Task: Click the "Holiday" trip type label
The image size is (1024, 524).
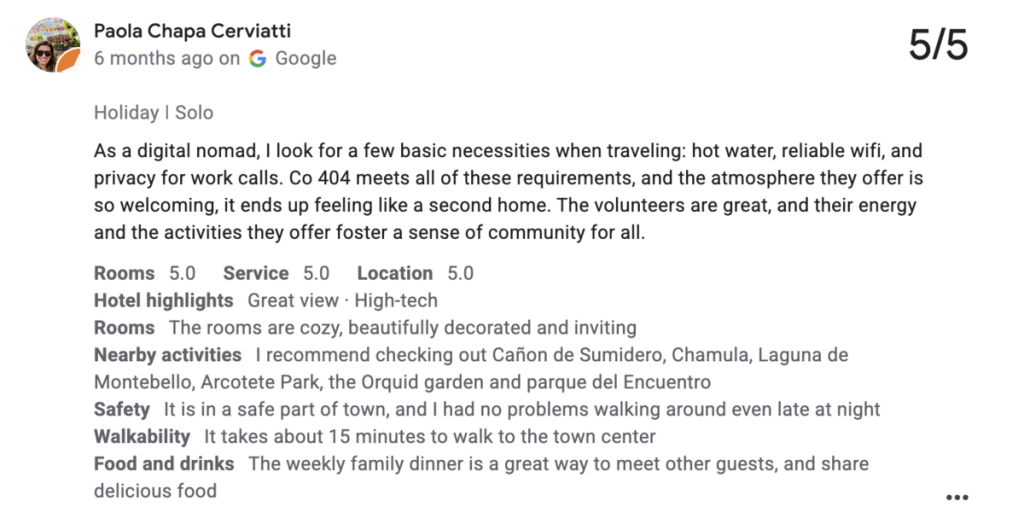Action: pos(126,112)
